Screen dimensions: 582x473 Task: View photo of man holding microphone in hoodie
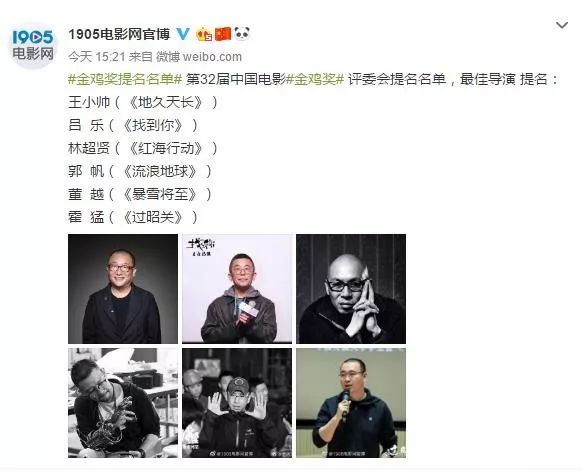[237, 288]
